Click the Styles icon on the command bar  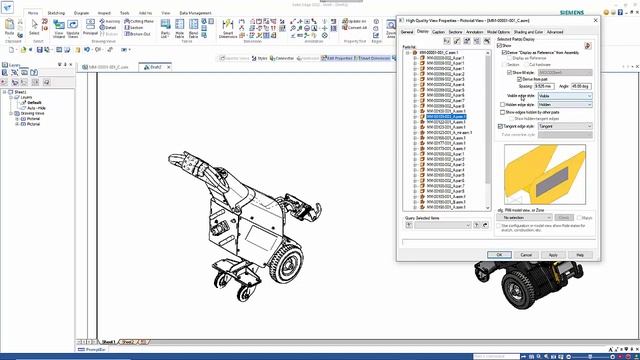click(x=259, y=58)
